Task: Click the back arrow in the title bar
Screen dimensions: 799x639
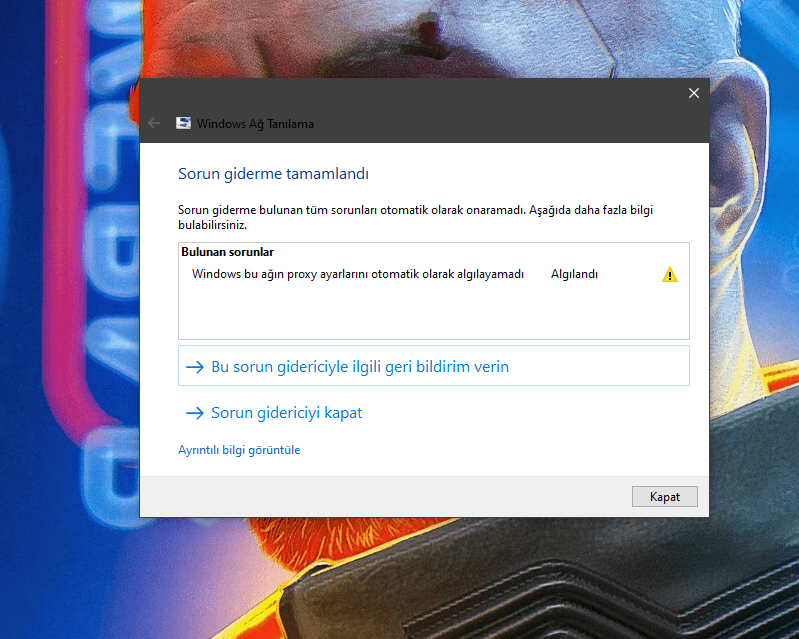Action: (154, 123)
